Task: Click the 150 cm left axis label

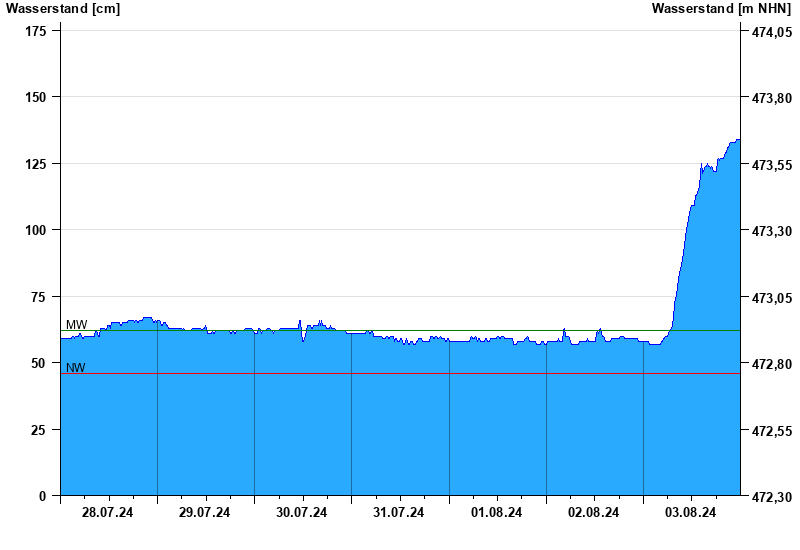Action: click(x=36, y=97)
